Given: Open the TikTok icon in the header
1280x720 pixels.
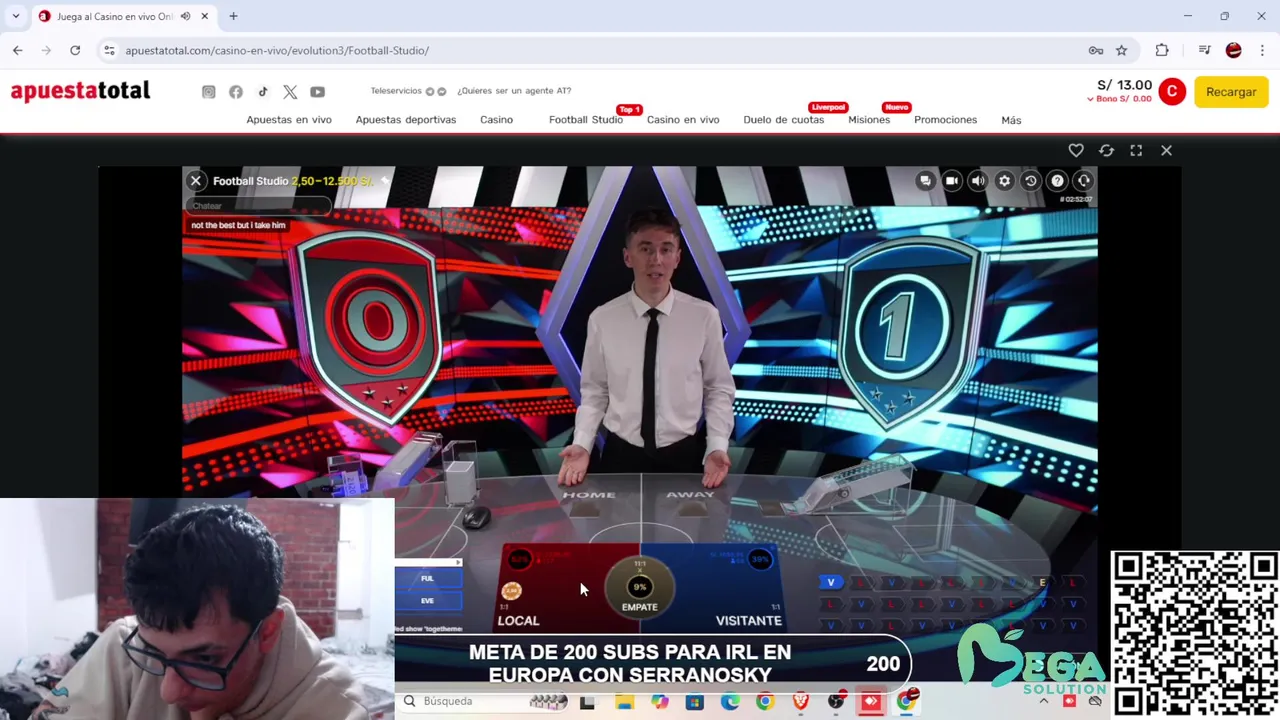Looking at the screenshot, I should (x=263, y=92).
